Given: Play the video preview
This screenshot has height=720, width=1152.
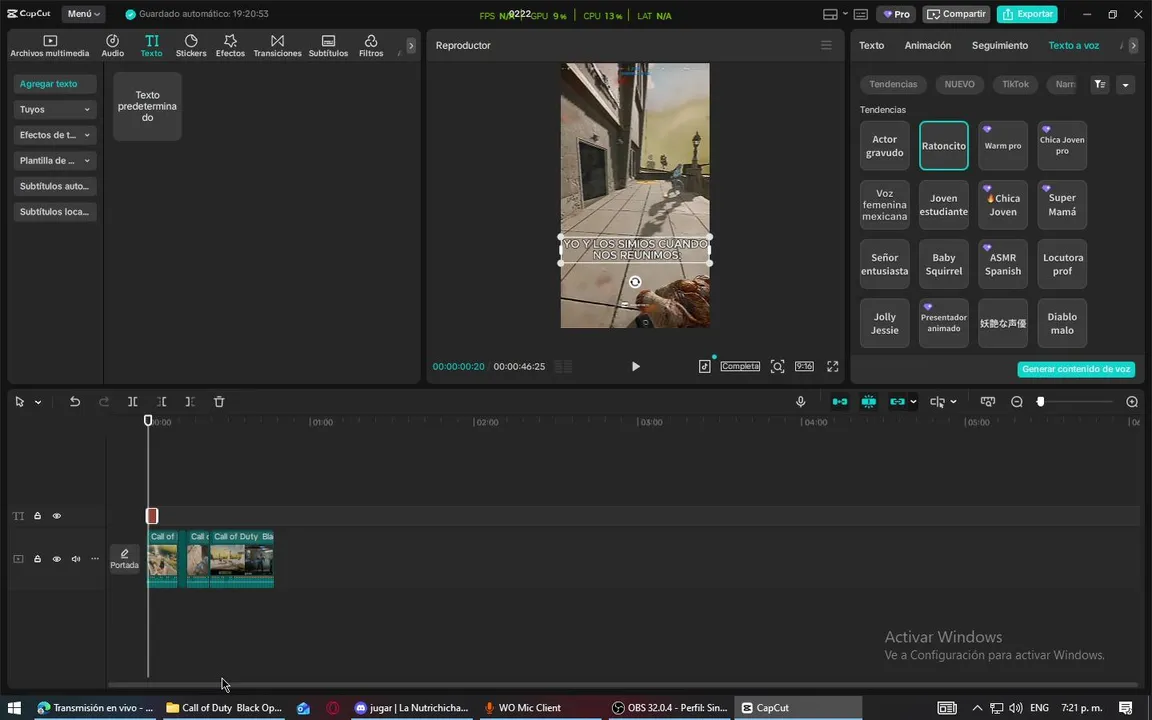Looking at the screenshot, I should click(x=636, y=367).
